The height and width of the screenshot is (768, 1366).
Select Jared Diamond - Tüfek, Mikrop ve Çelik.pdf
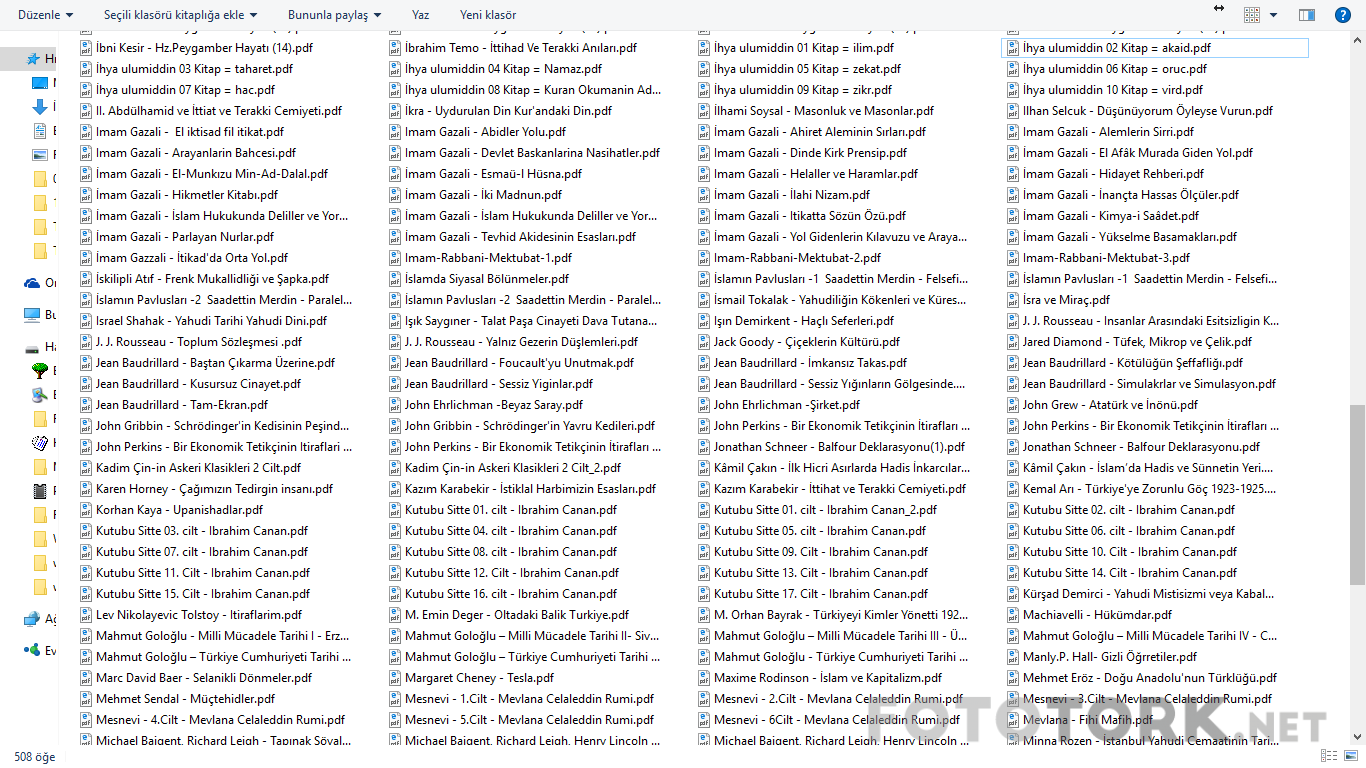point(1128,341)
